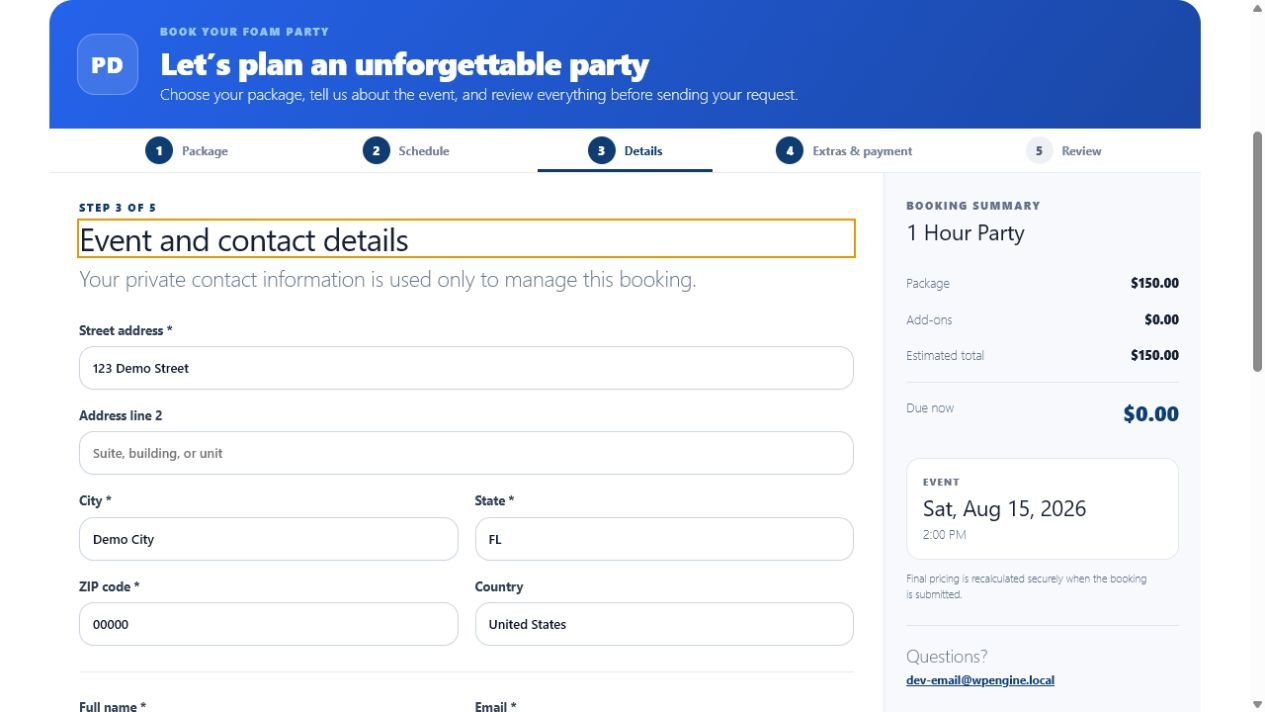Click the ZIP code field

point(269,624)
